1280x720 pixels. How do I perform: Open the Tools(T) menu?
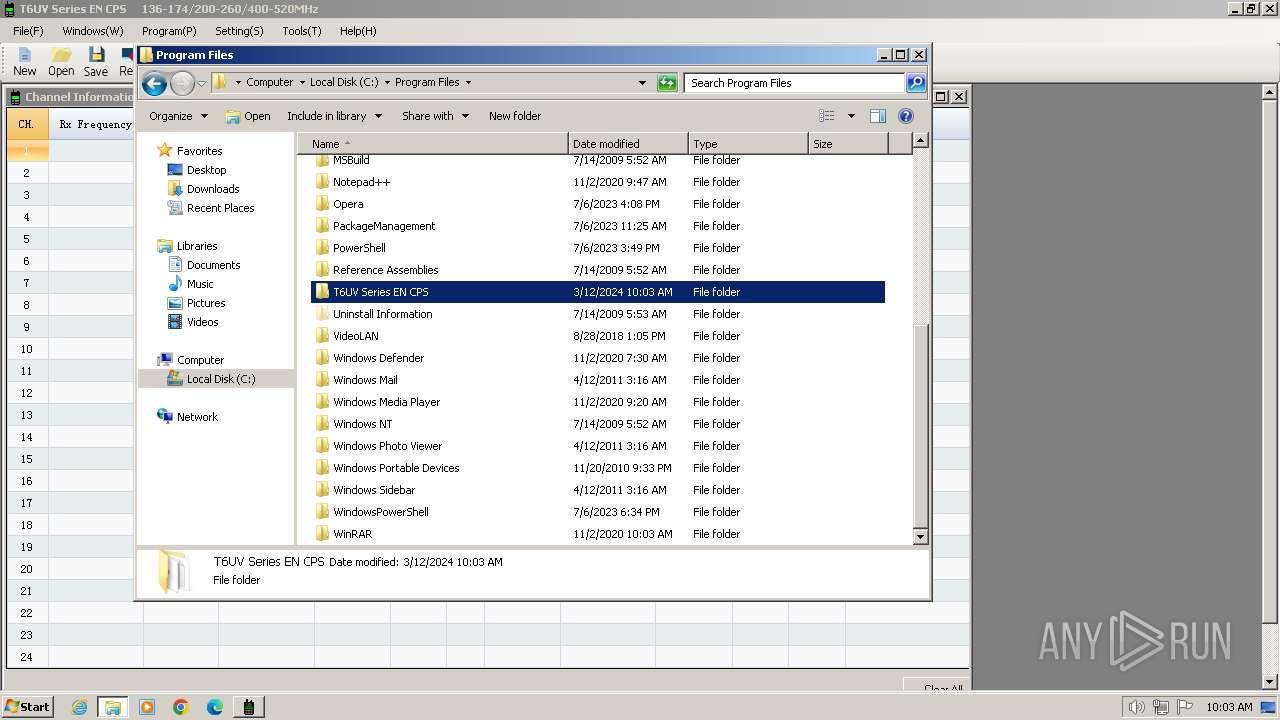click(302, 31)
